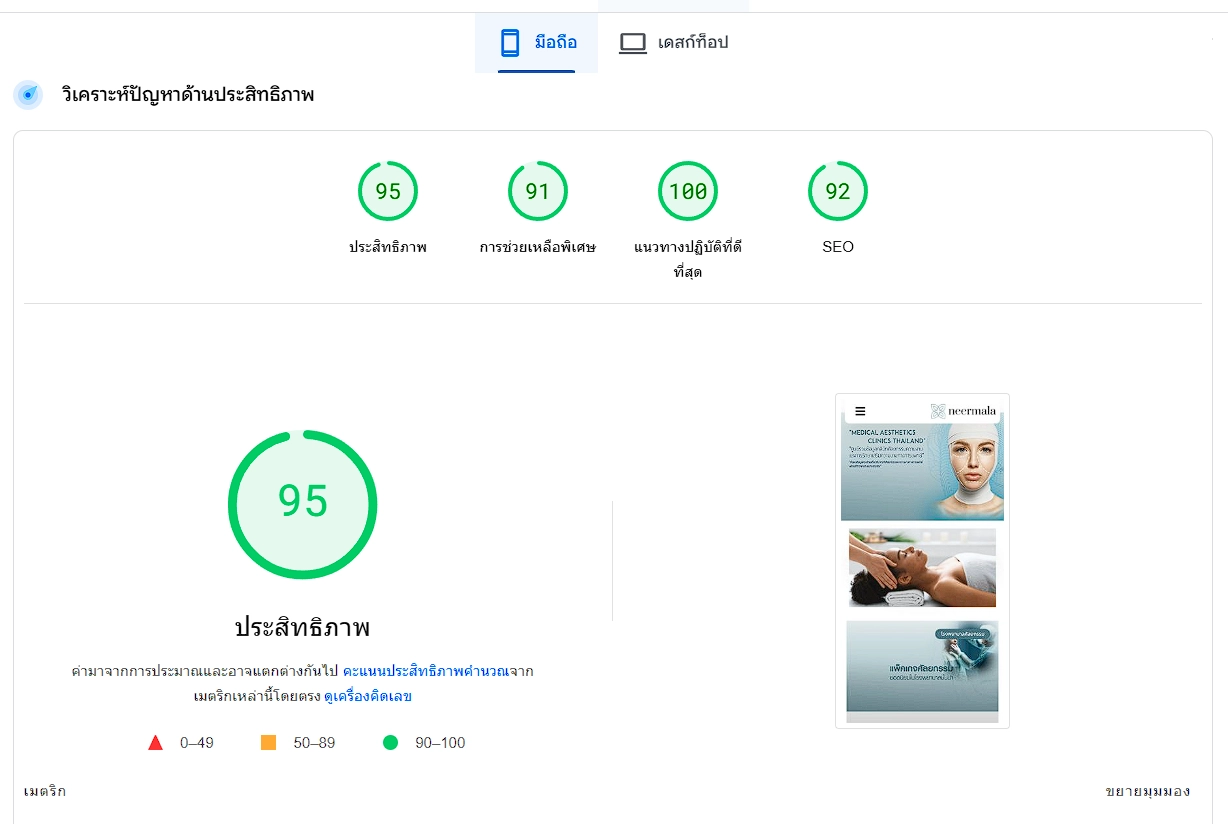
Task: Click the ขยายมุมมอง expand view button
Action: coord(1148,791)
